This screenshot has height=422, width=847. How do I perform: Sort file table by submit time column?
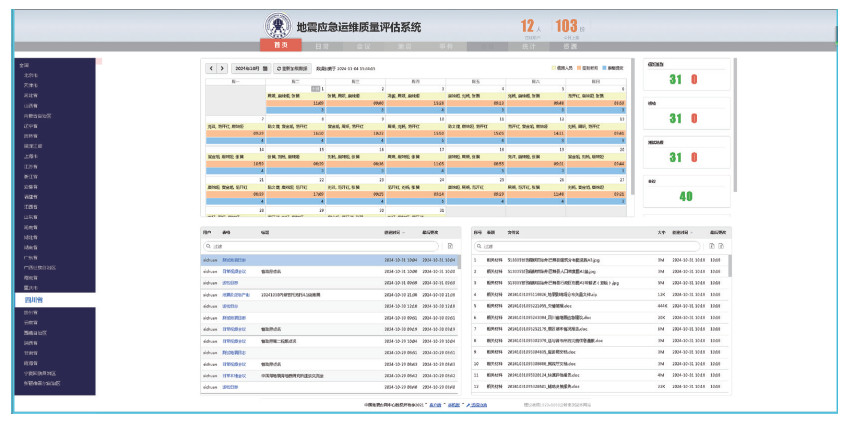click(682, 231)
